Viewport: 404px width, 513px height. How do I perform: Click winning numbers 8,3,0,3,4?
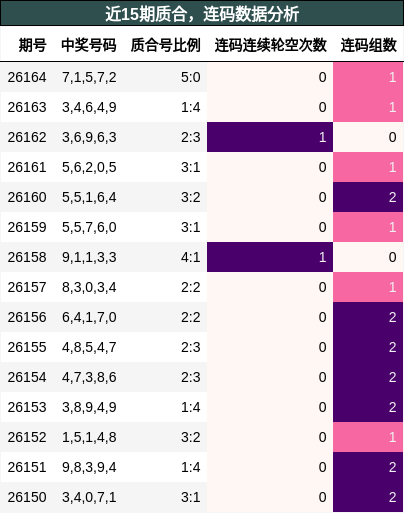89,287
